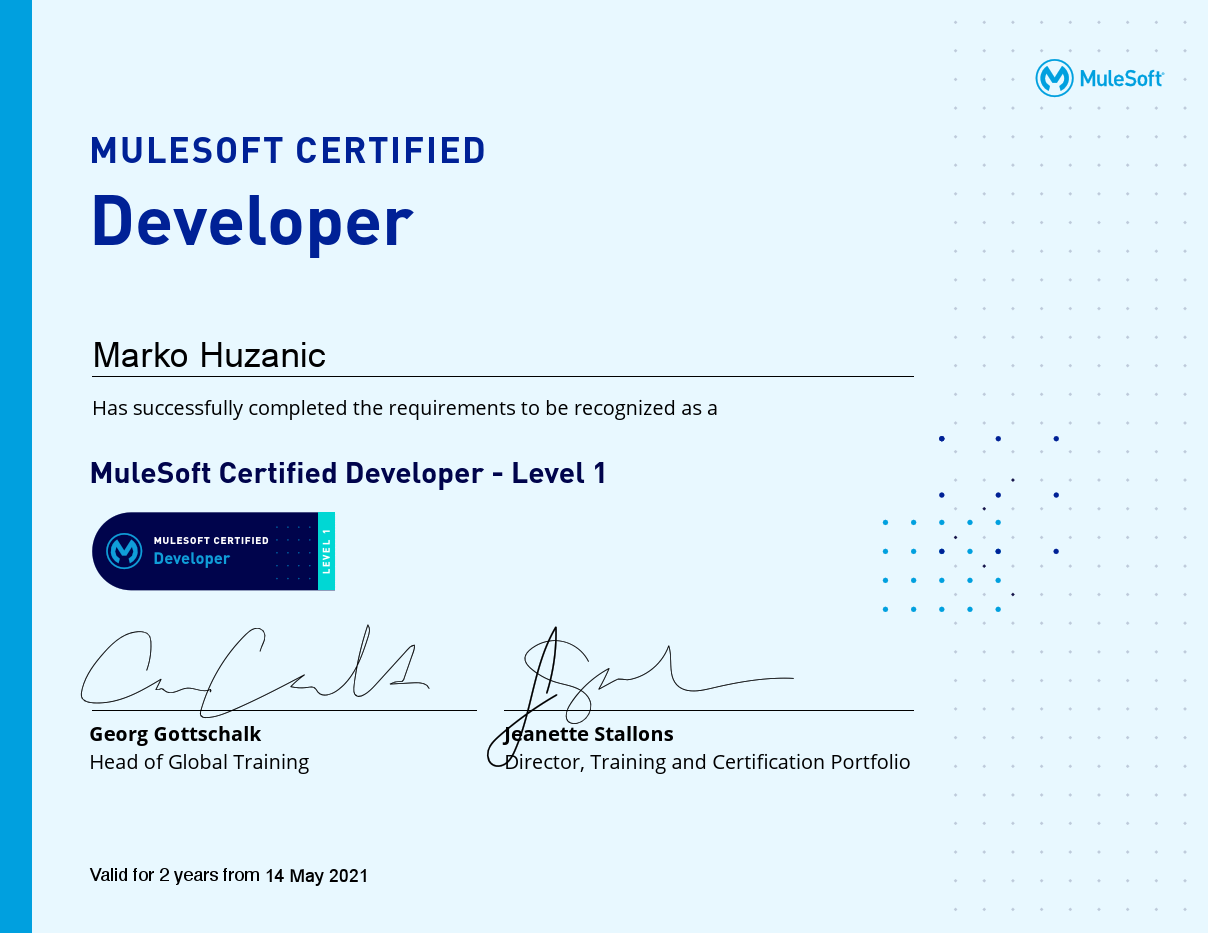Image resolution: width=1208 pixels, height=933 pixels.
Task: Select the dotted pattern decoration on right side
Action: coord(970,520)
